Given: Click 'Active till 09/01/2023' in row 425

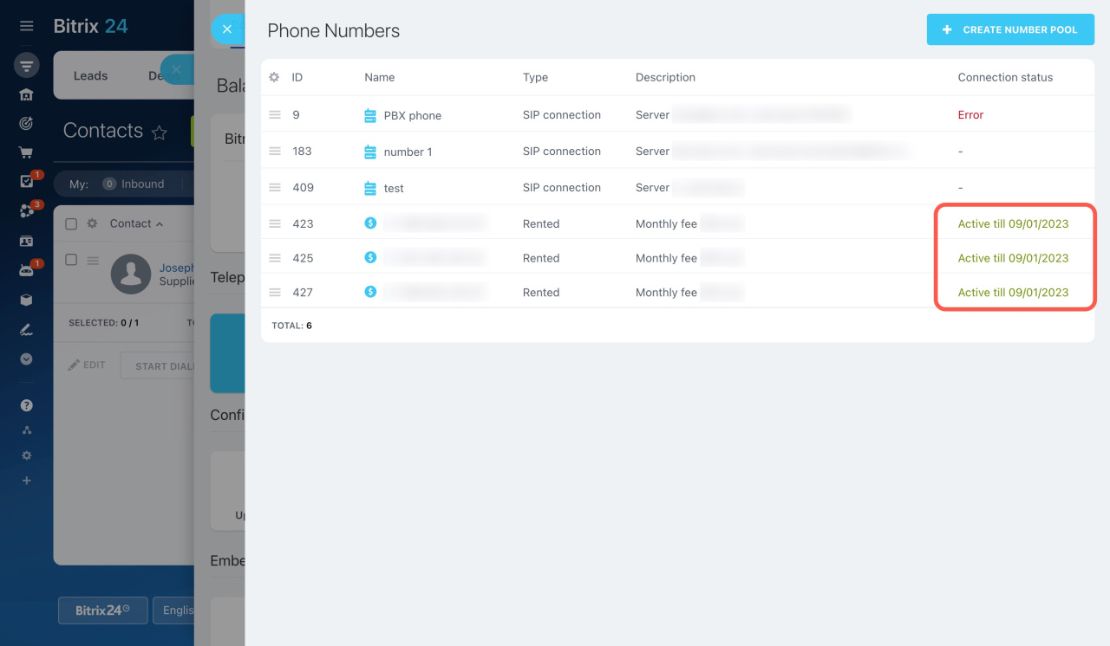Looking at the screenshot, I should pos(1013,258).
